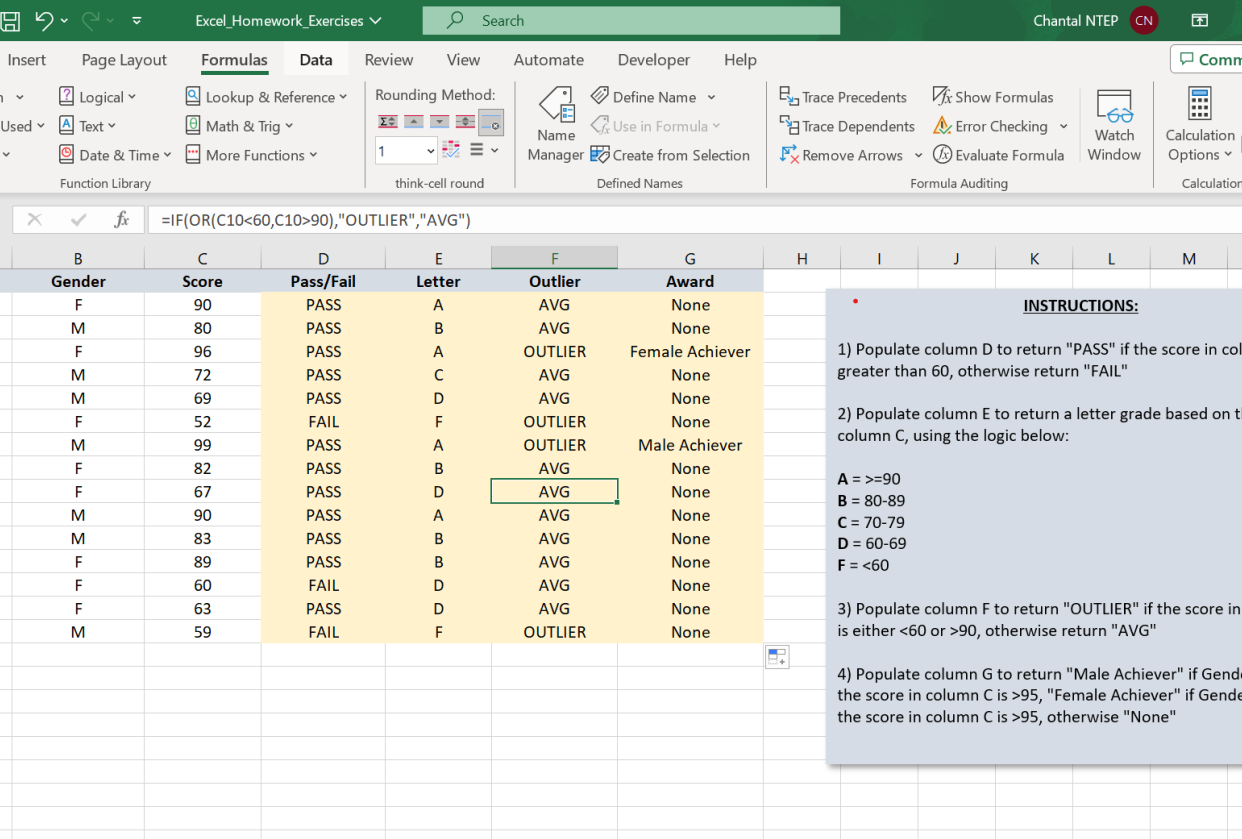The width and height of the screenshot is (1242, 839).
Task: Open think-cell more options menu
Action: point(483,150)
